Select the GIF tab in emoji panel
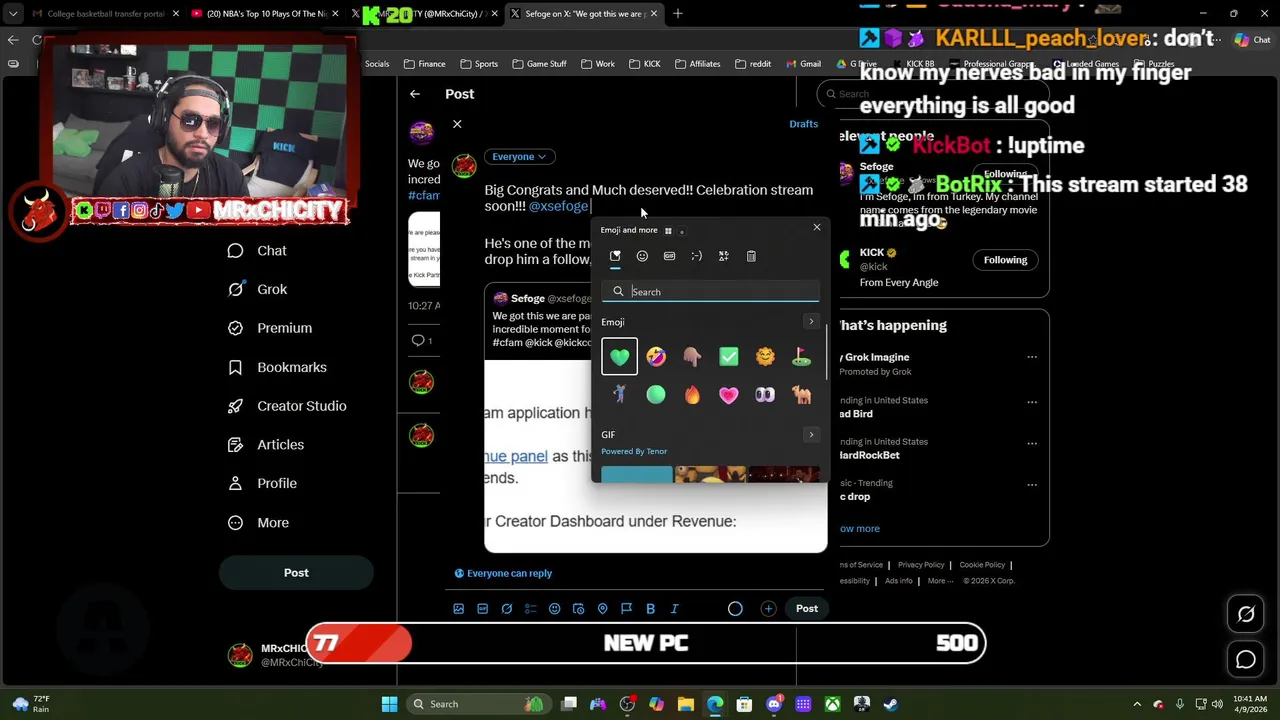The width and height of the screenshot is (1280, 720). click(x=669, y=256)
